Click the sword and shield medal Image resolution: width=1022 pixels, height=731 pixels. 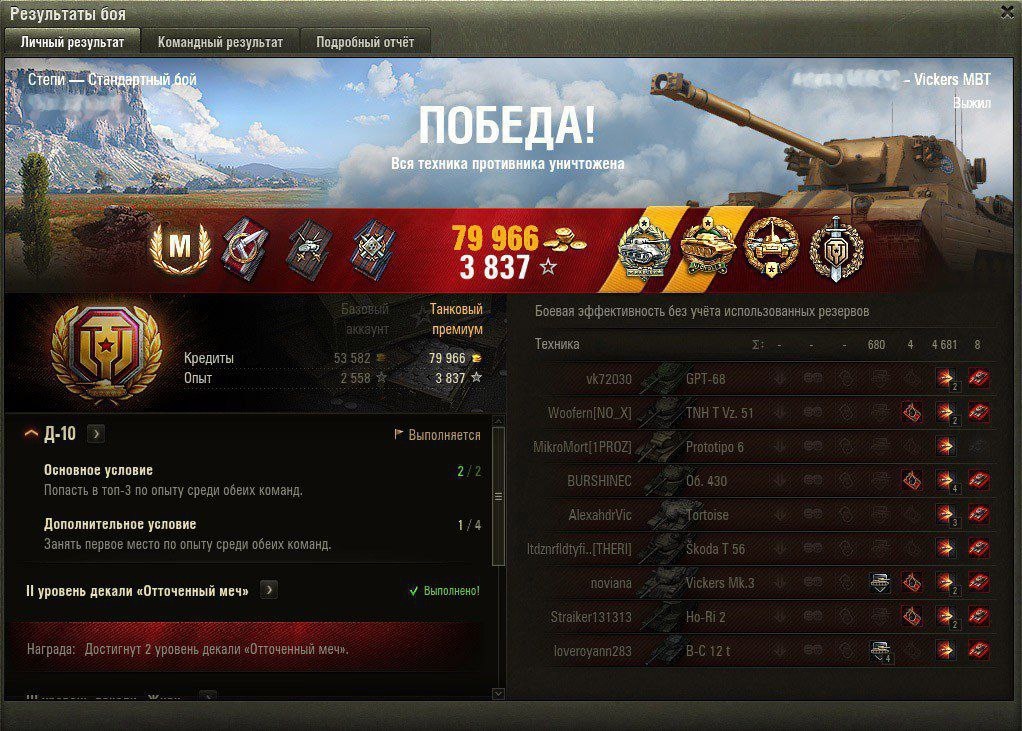pos(836,248)
